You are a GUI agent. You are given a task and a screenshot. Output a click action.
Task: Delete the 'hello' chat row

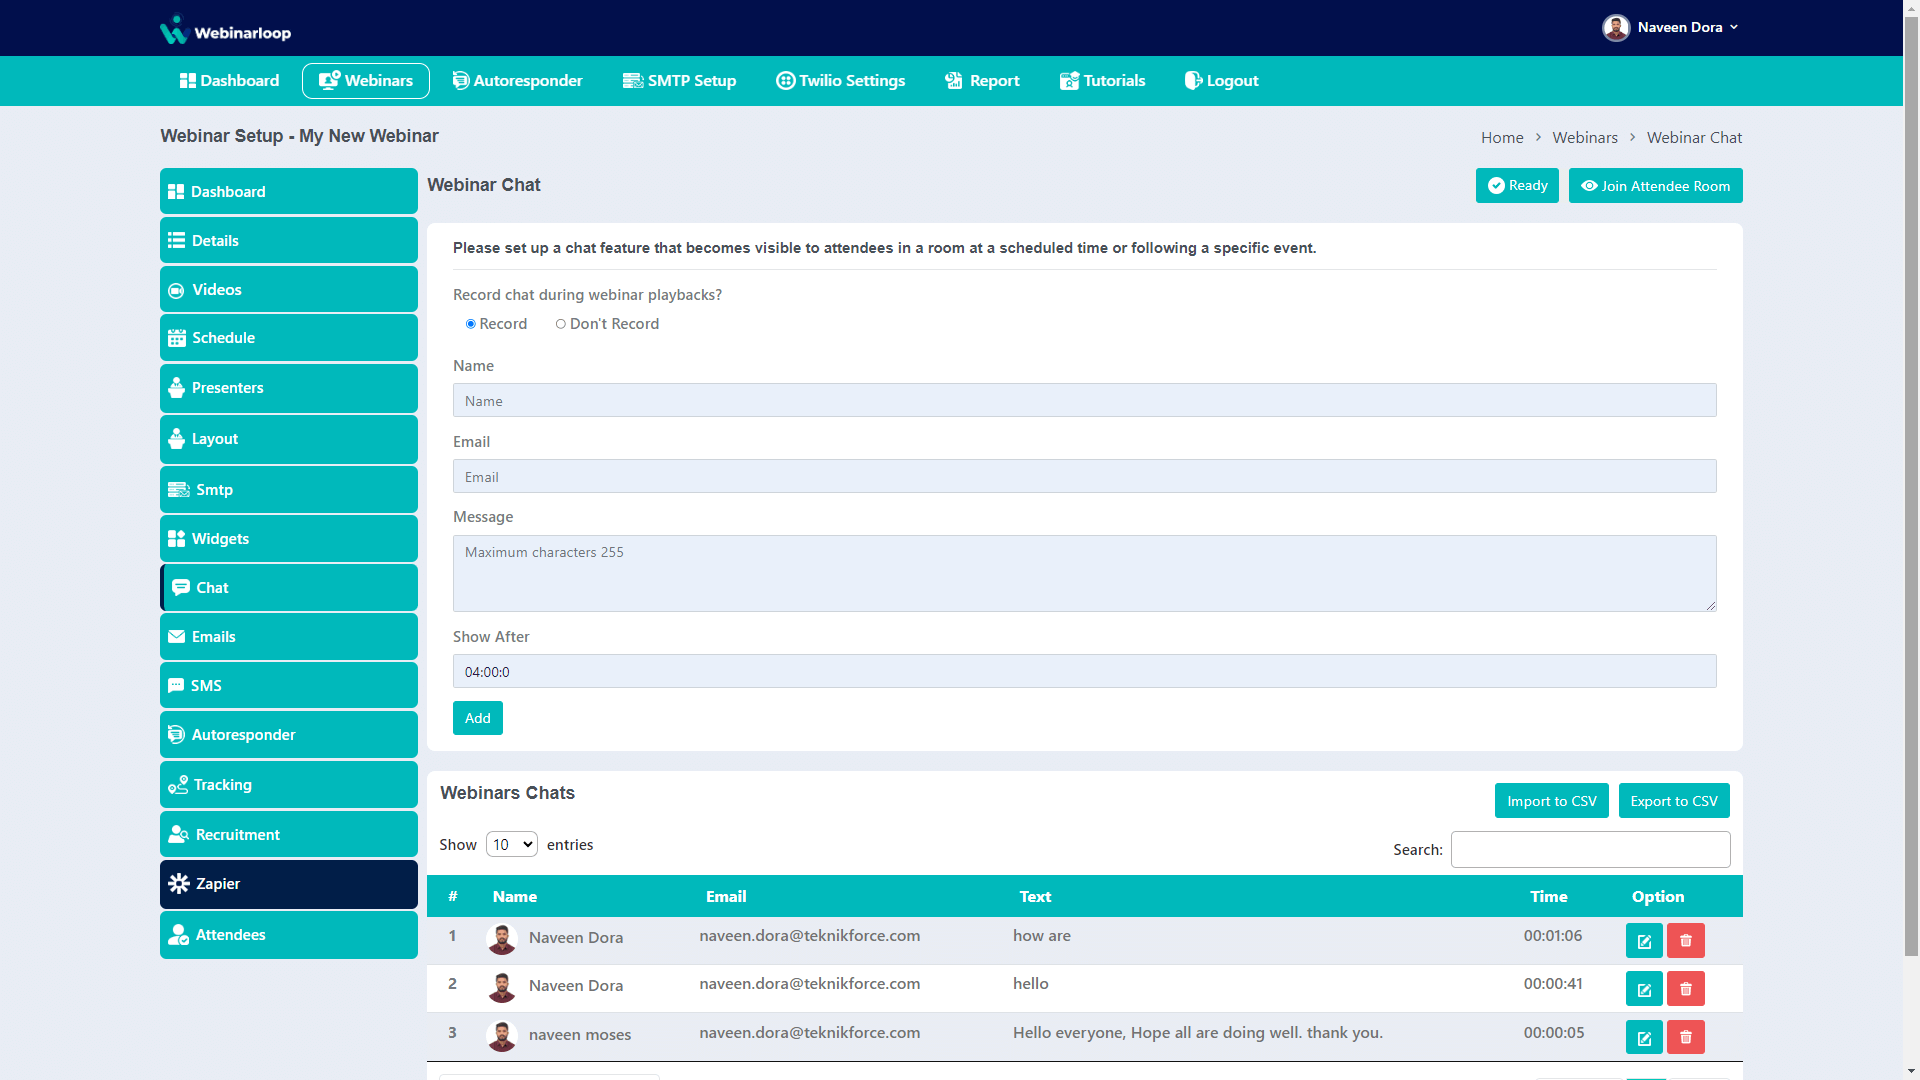click(1685, 989)
